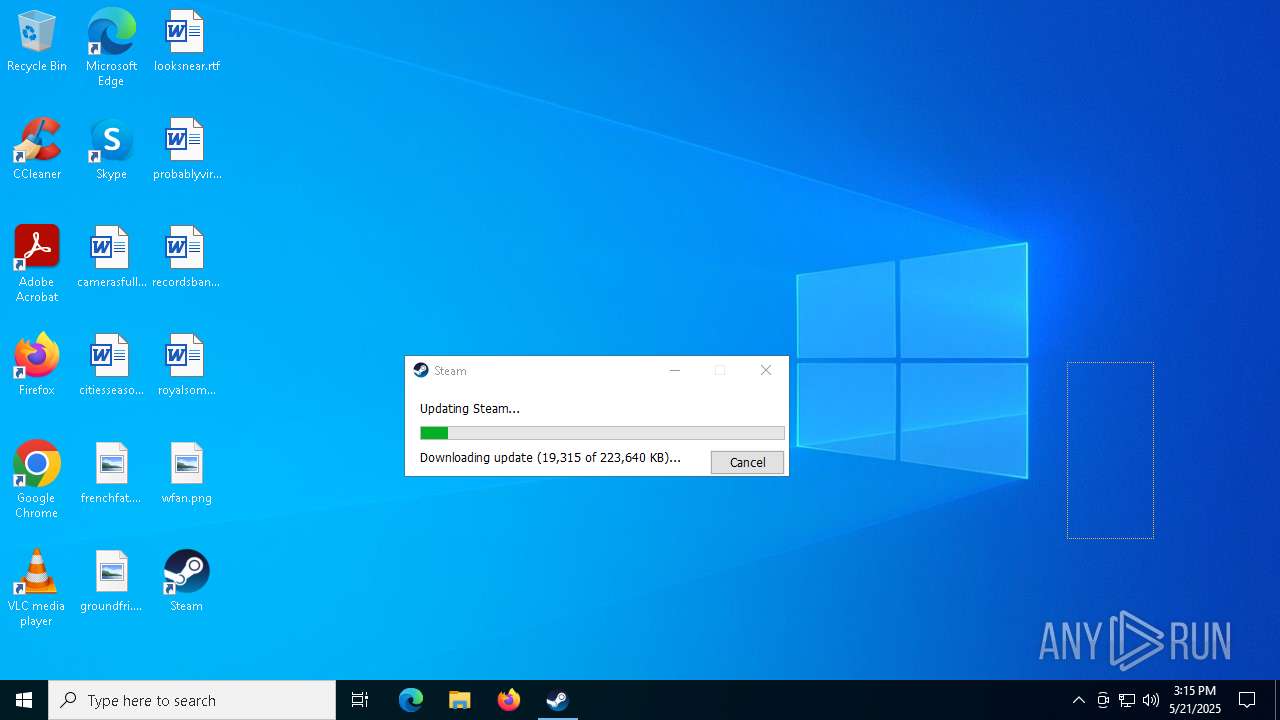
Task: Select the wfan.png image file icon
Action: point(186,474)
